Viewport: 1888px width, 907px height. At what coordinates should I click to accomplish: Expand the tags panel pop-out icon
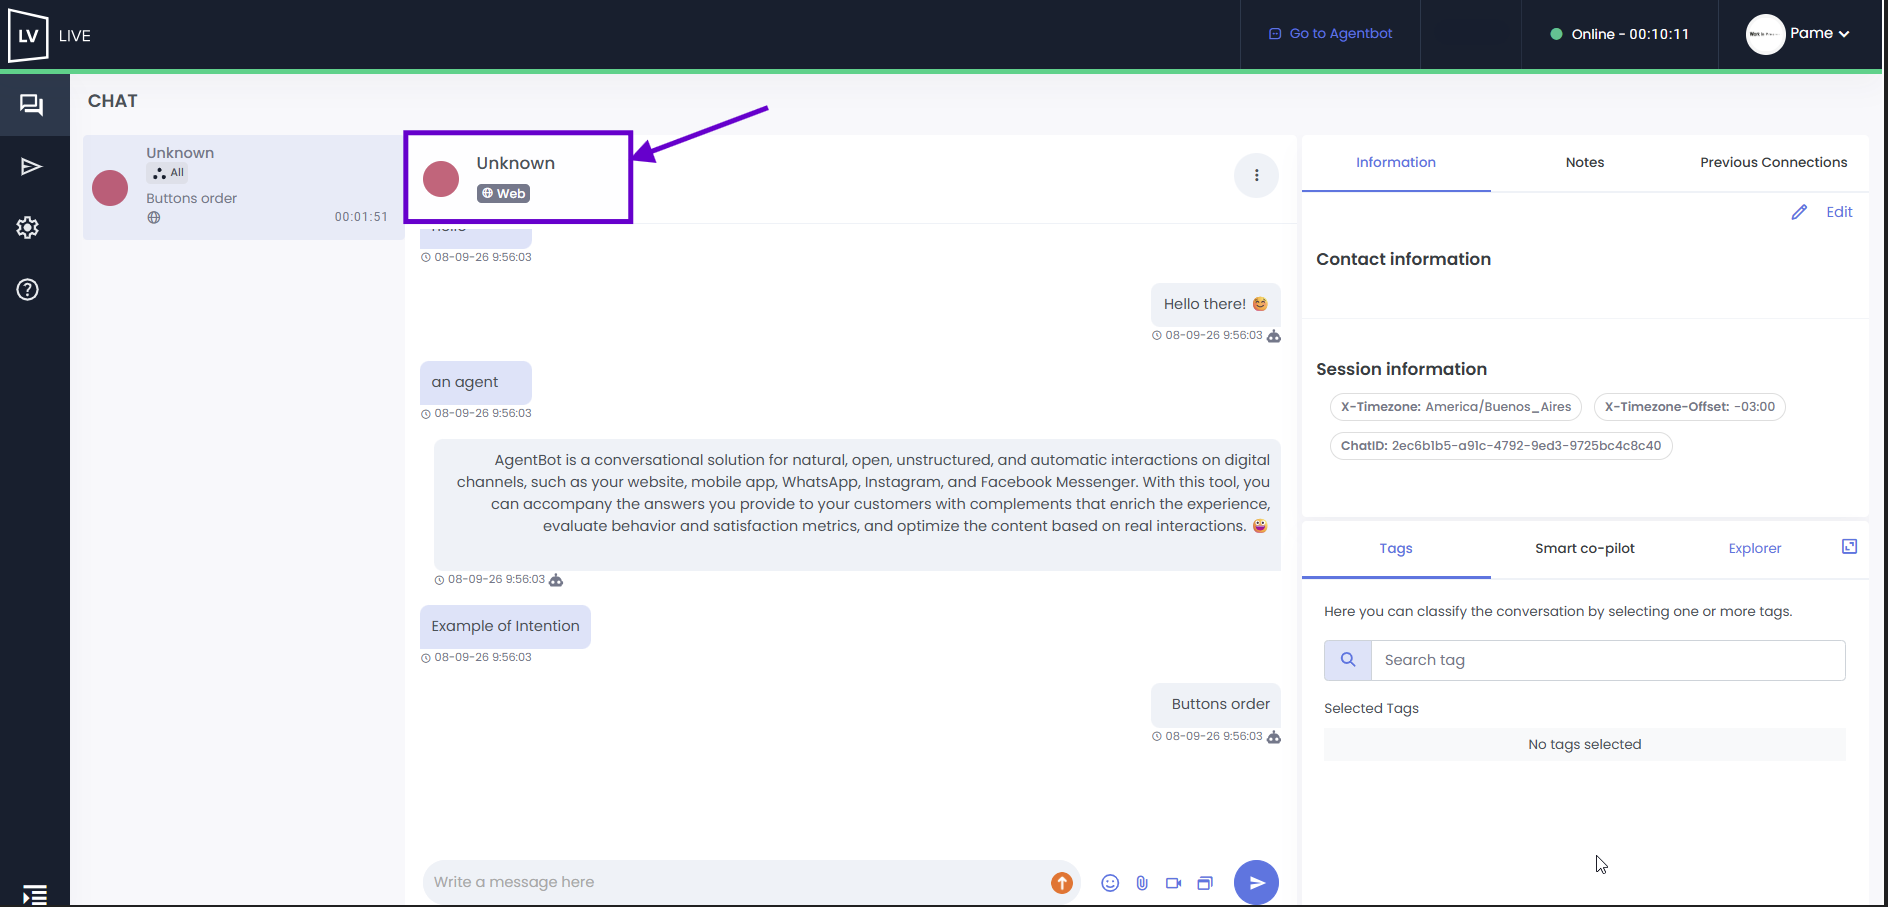click(1850, 546)
